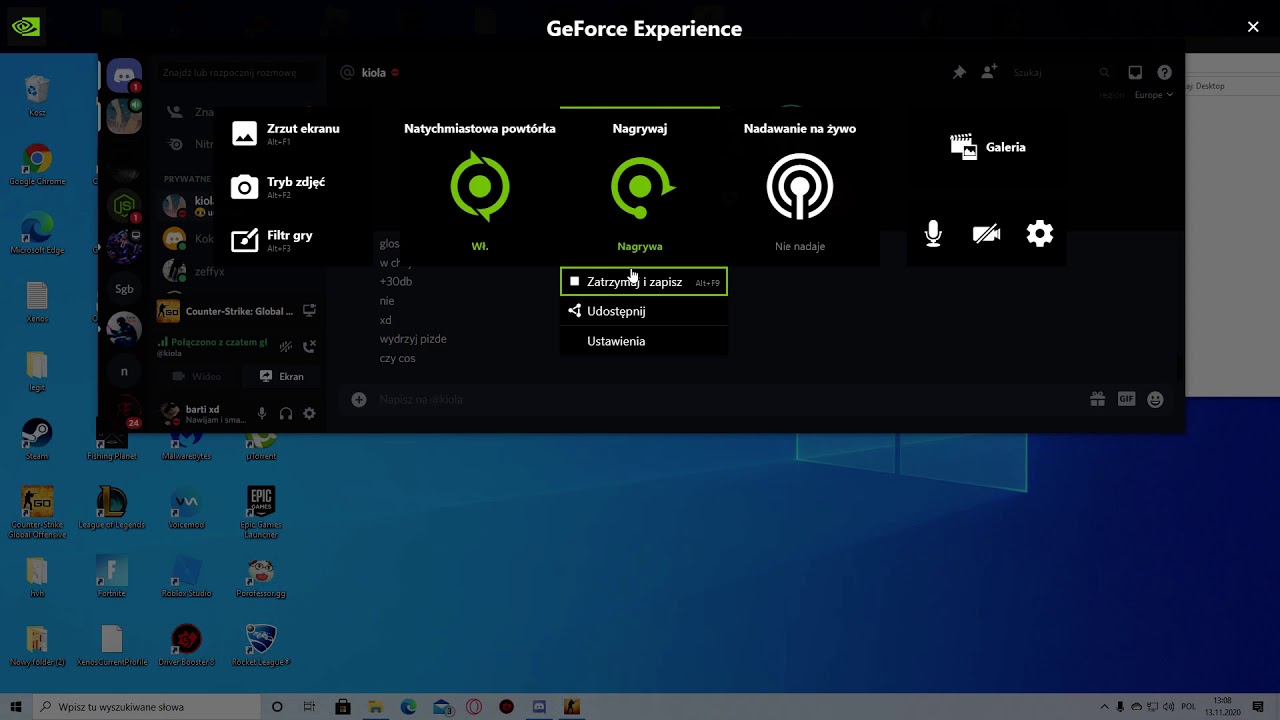Click the Natychmiastowa powtórka instant replay icon
1280x720 pixels.
(480, 187)
